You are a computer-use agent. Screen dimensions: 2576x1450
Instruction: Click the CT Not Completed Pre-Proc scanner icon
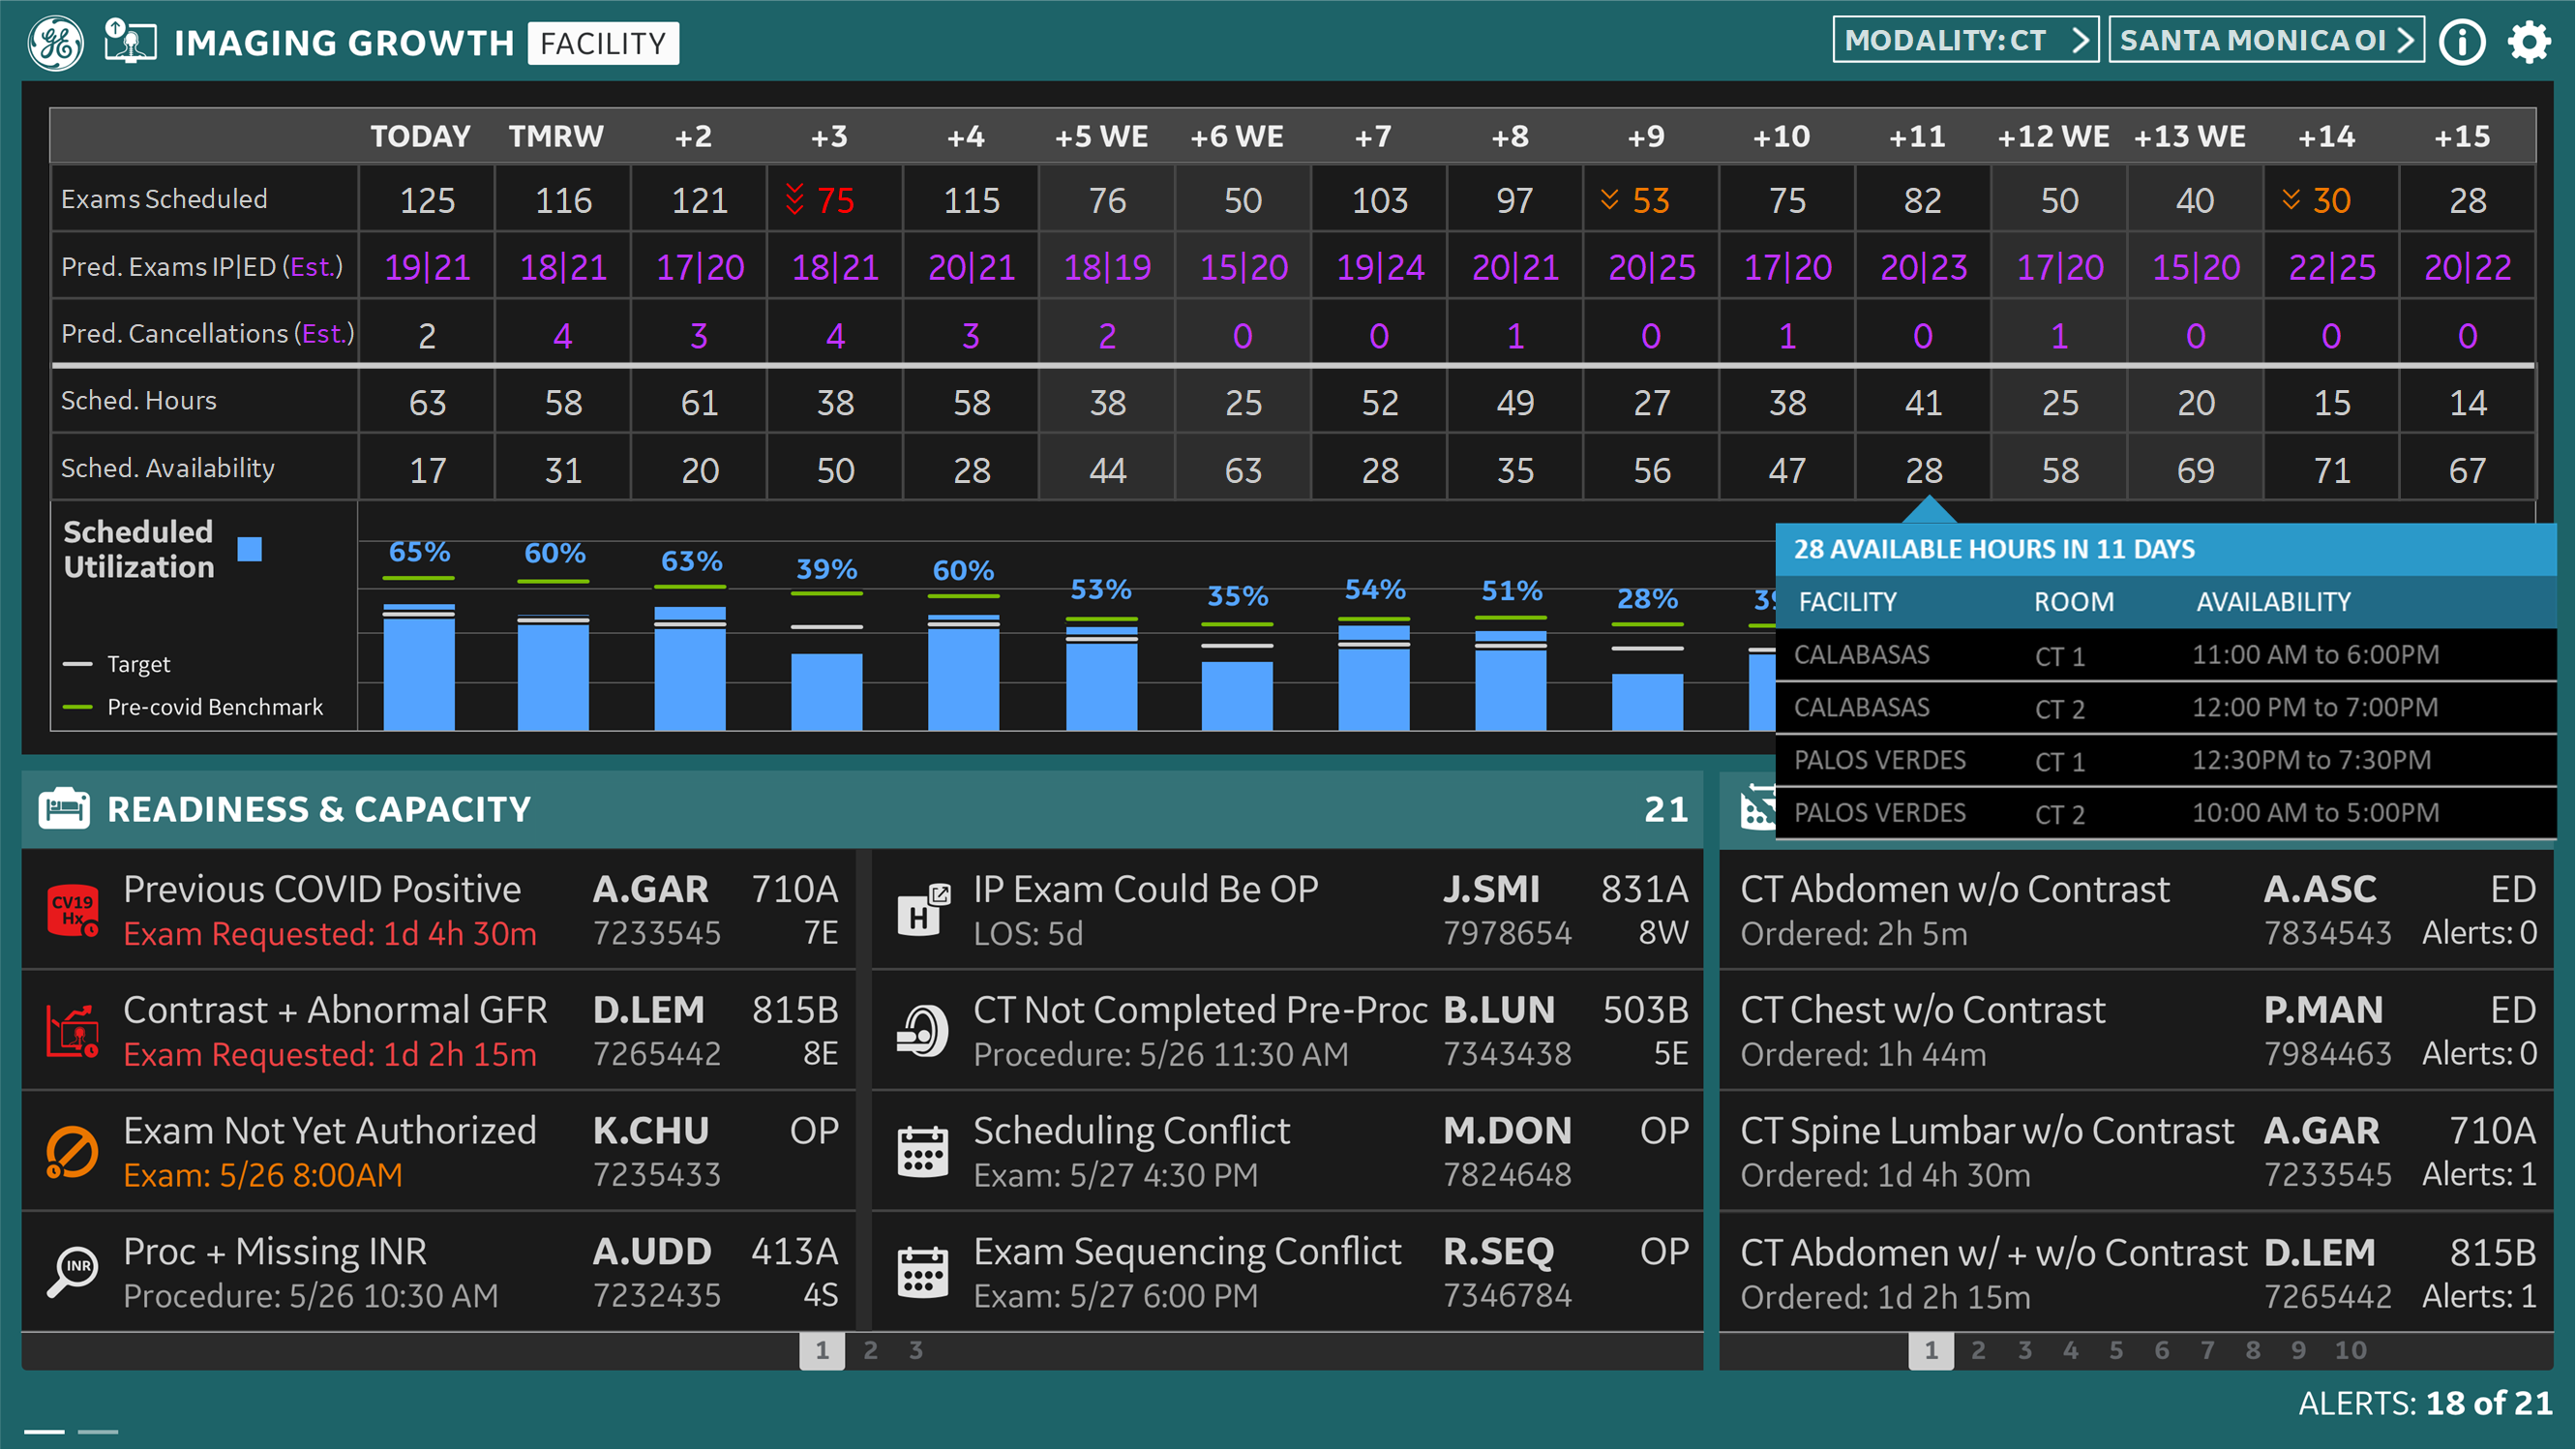(x=922, y=1031)
